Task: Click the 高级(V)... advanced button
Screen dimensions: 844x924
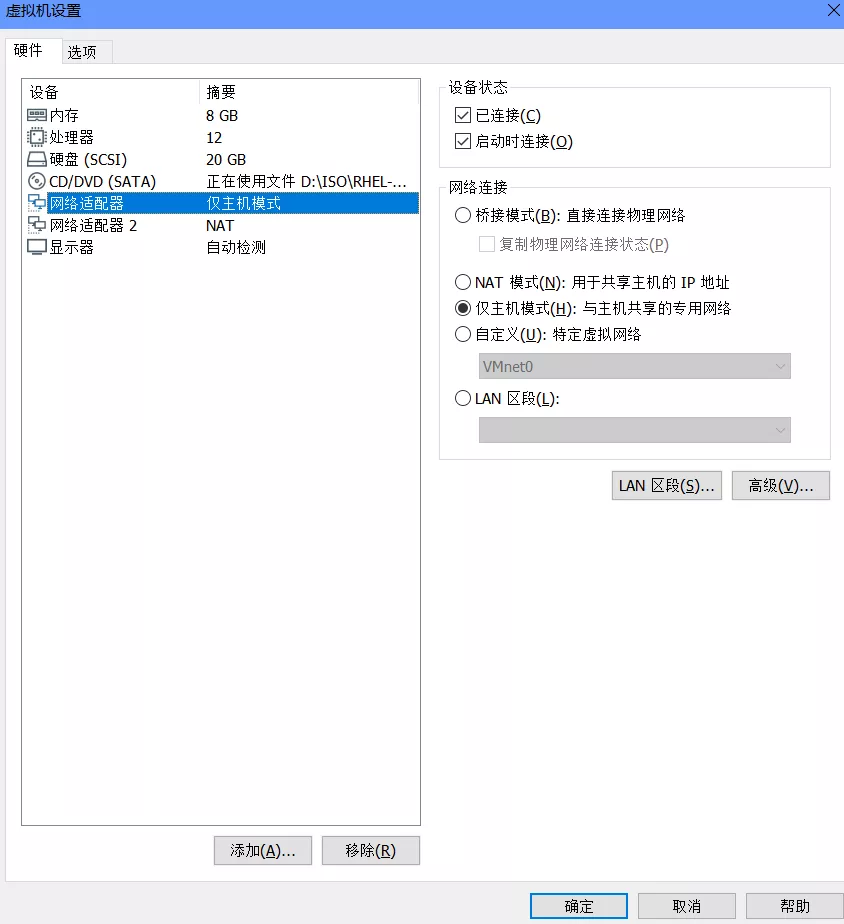Action: point(780,486)
